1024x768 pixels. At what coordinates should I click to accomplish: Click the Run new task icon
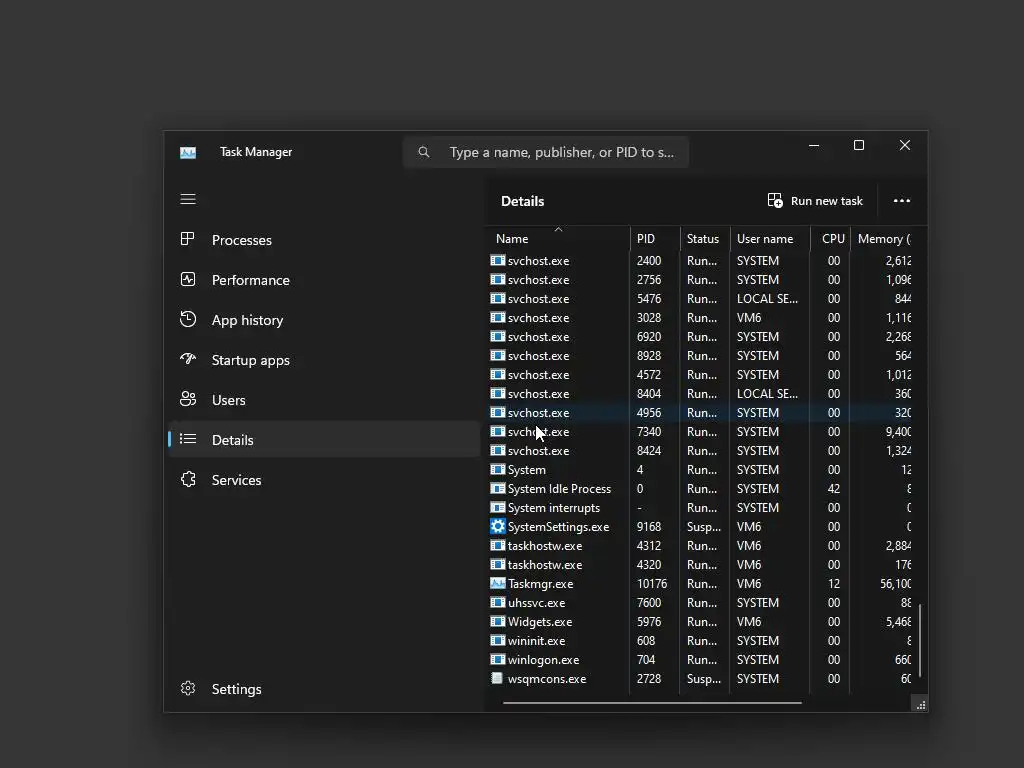tap(775, 200)
